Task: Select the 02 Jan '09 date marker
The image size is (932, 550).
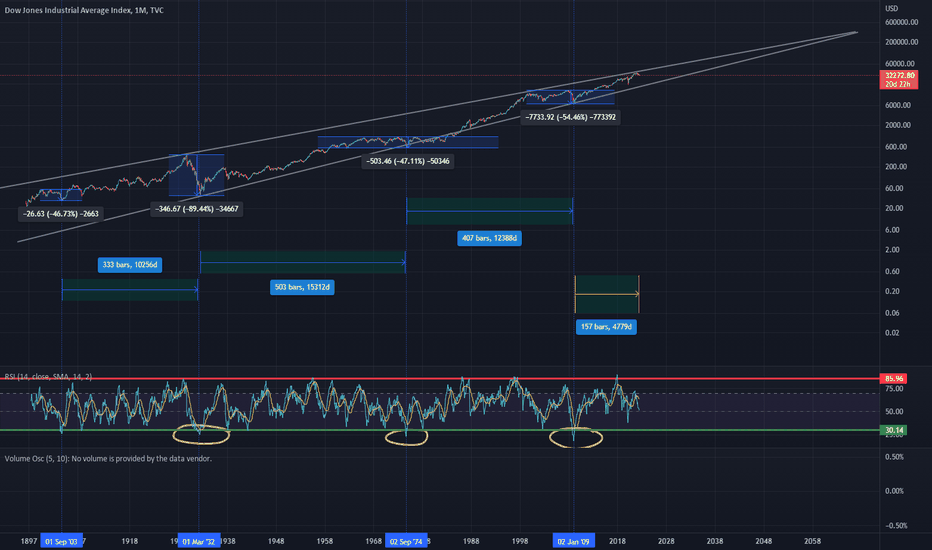Action: 573,541
